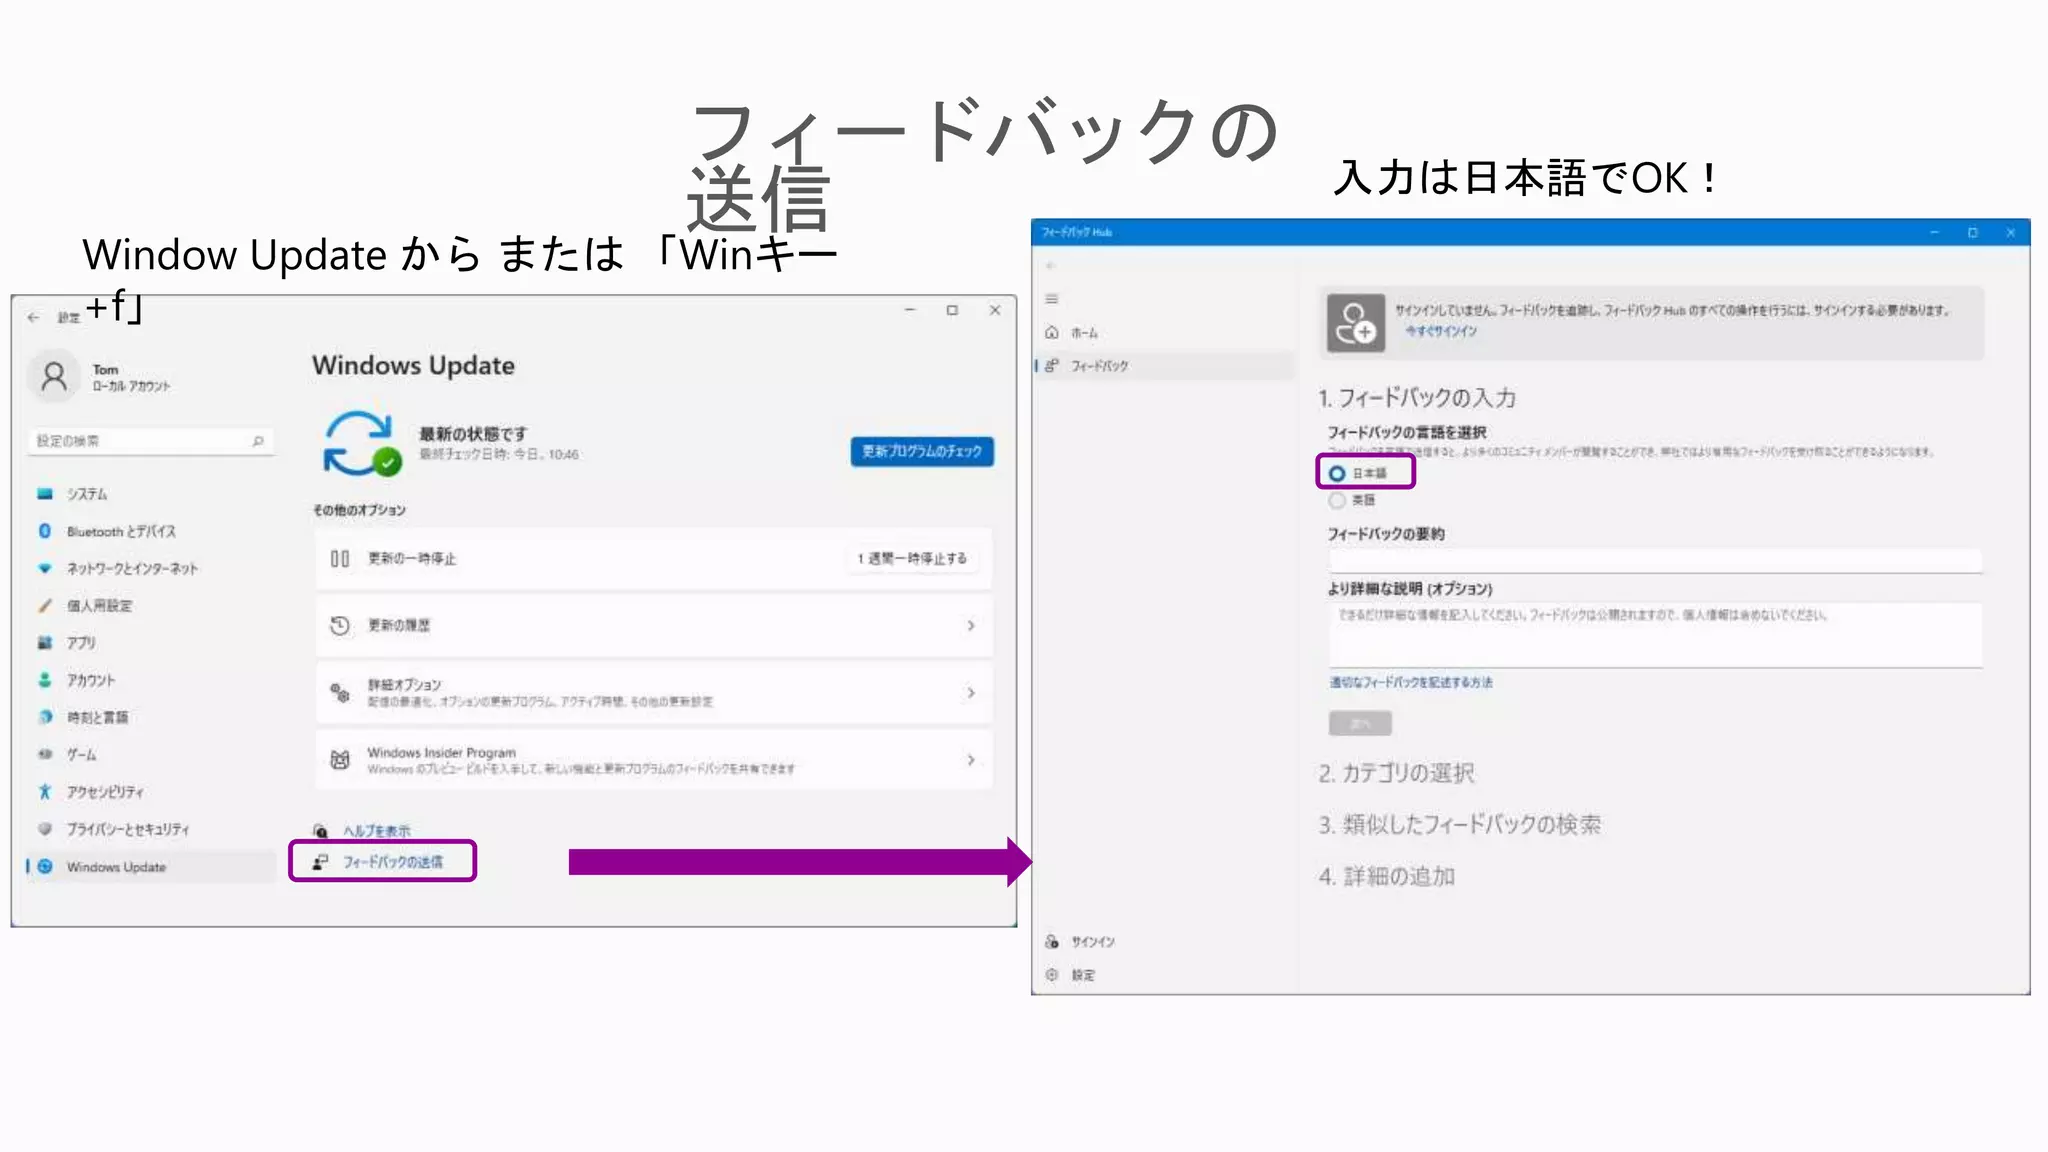
Task: Click the フィードバックの要約 input field
Action: 1655,560
